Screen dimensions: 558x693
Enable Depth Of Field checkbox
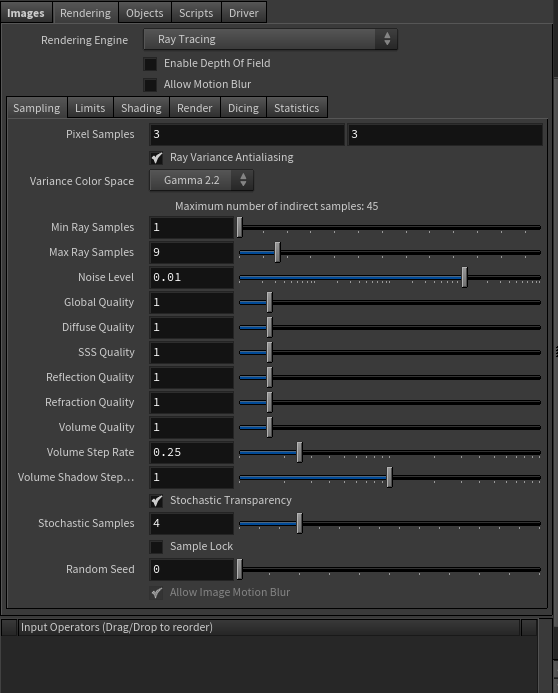click(x=150, y=64)
